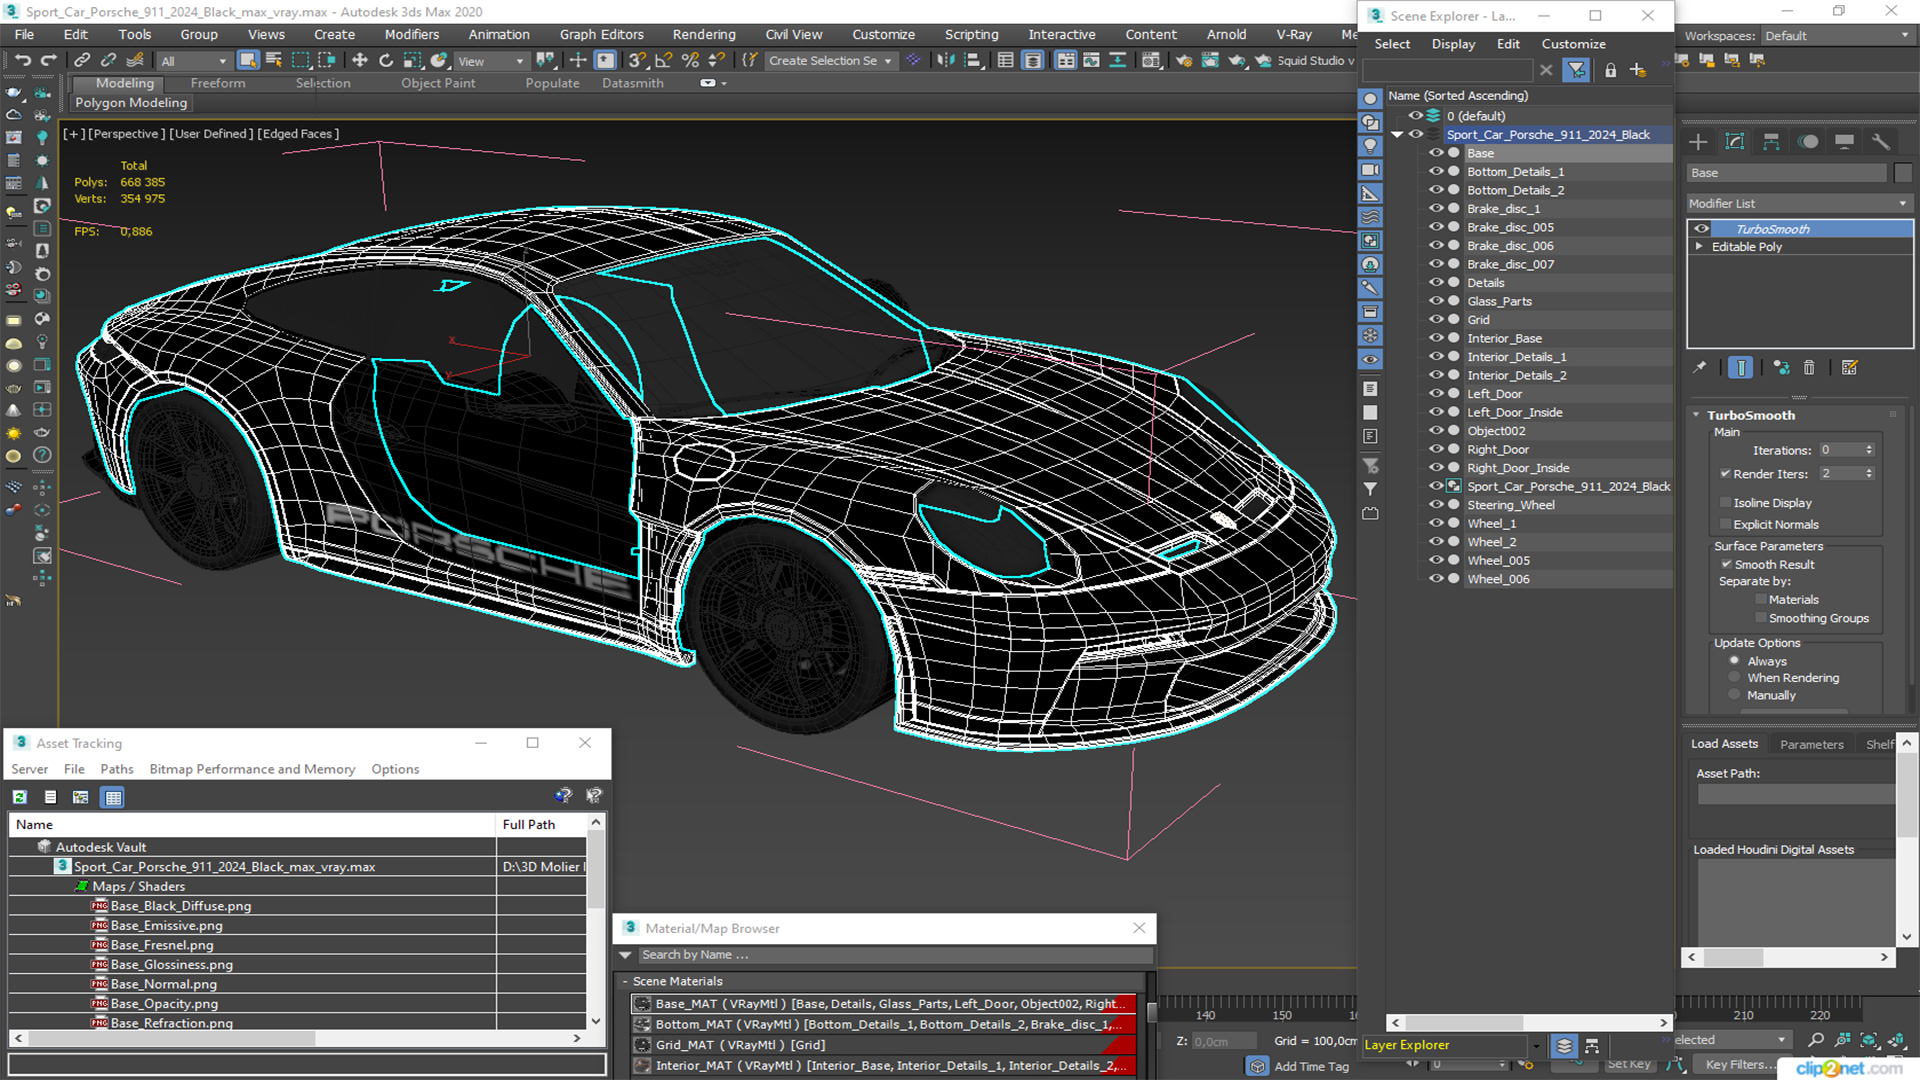Open the View reference coordinate dropdown

[491, 61]
